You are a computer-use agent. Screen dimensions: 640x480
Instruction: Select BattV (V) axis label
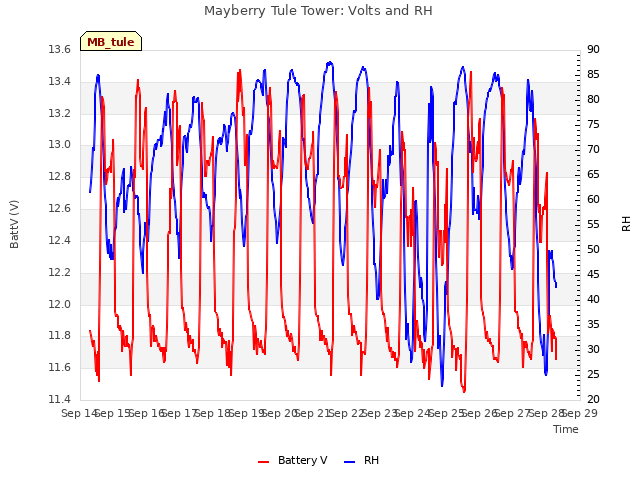(14, 224)
